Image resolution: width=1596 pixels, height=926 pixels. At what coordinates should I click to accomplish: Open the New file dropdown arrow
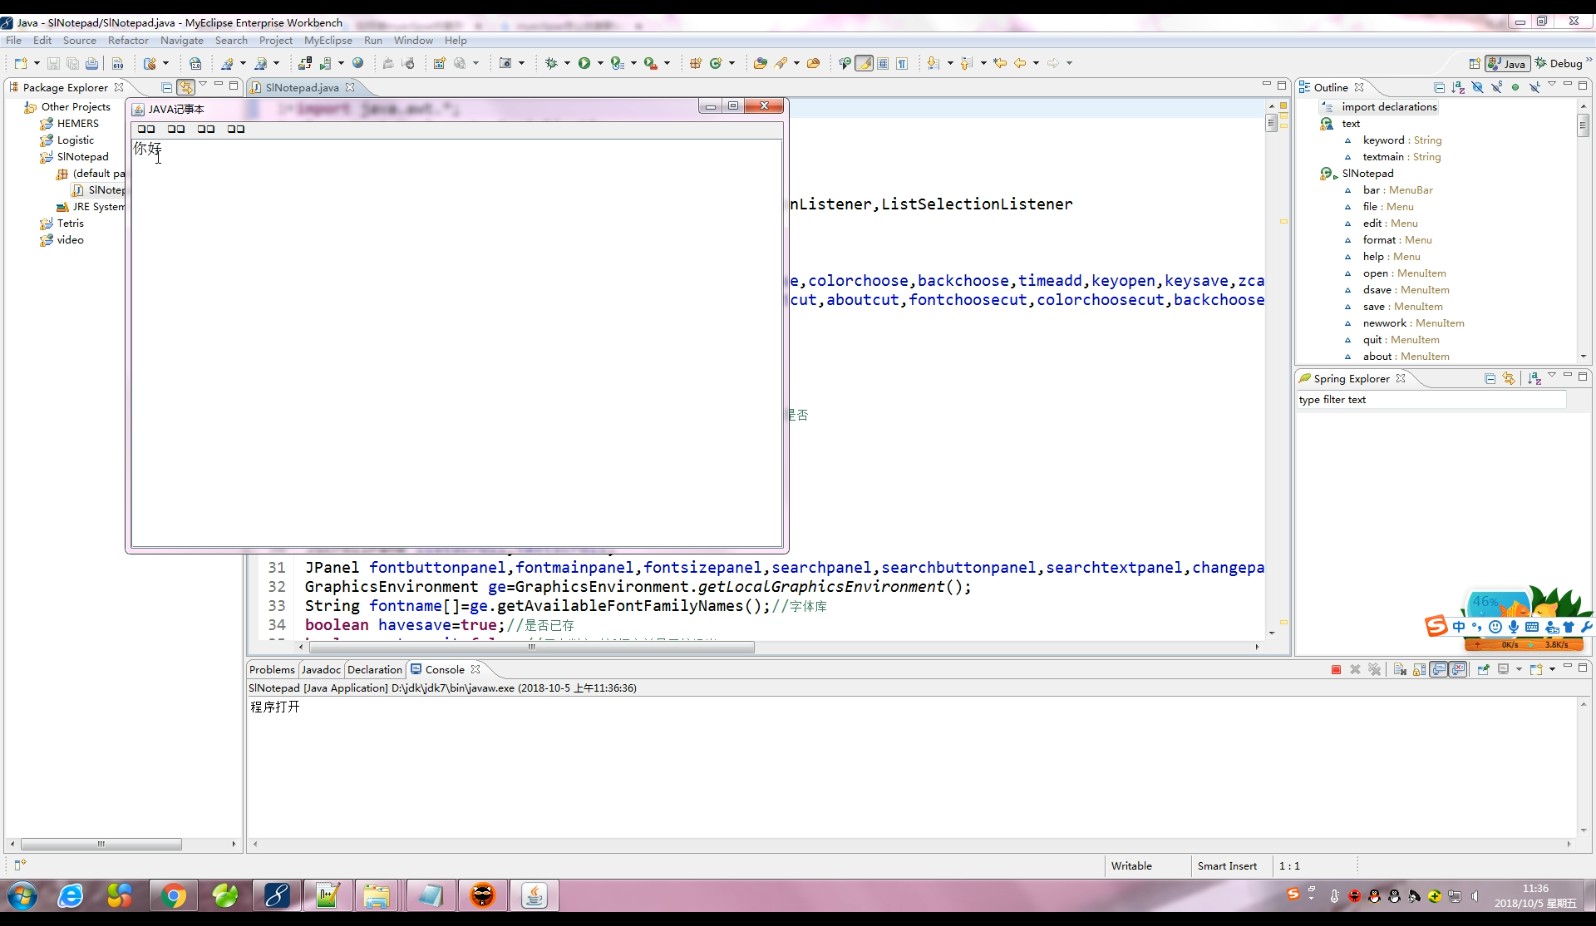[37, 63]
